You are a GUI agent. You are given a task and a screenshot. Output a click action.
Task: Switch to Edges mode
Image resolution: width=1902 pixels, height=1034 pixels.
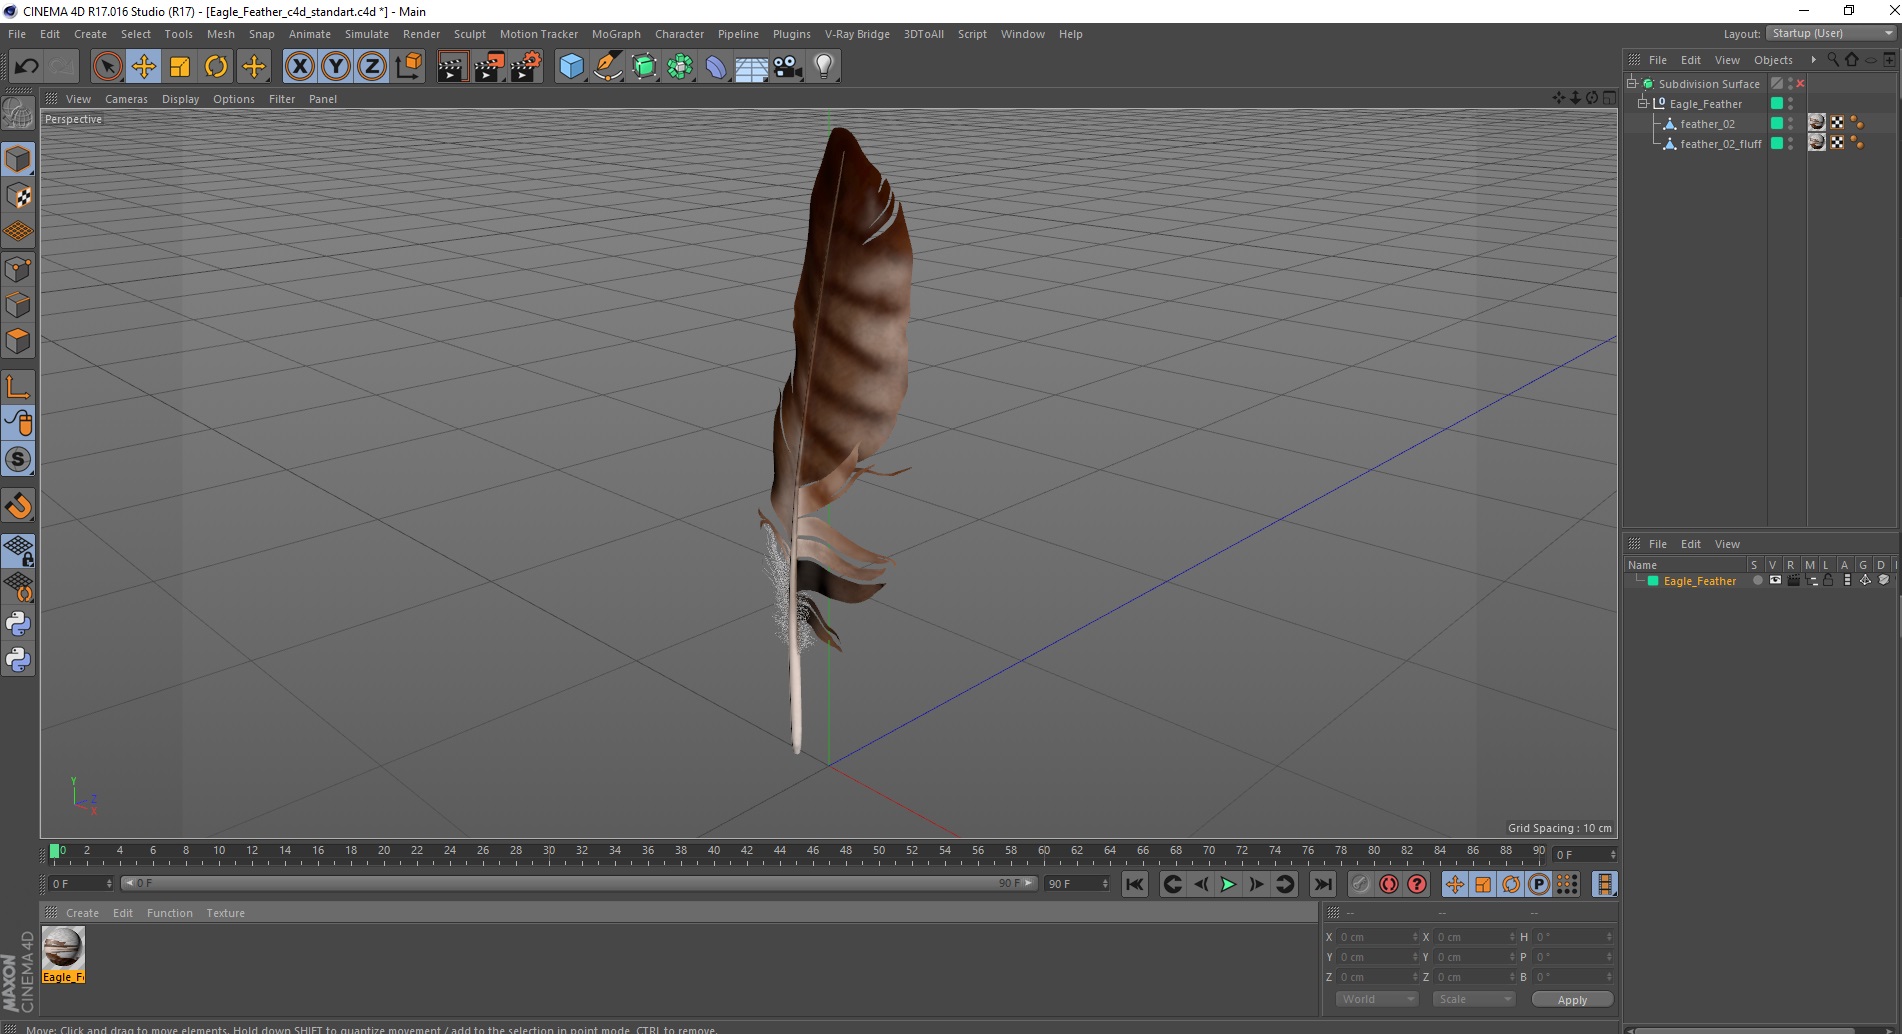(x=18, y=305)
